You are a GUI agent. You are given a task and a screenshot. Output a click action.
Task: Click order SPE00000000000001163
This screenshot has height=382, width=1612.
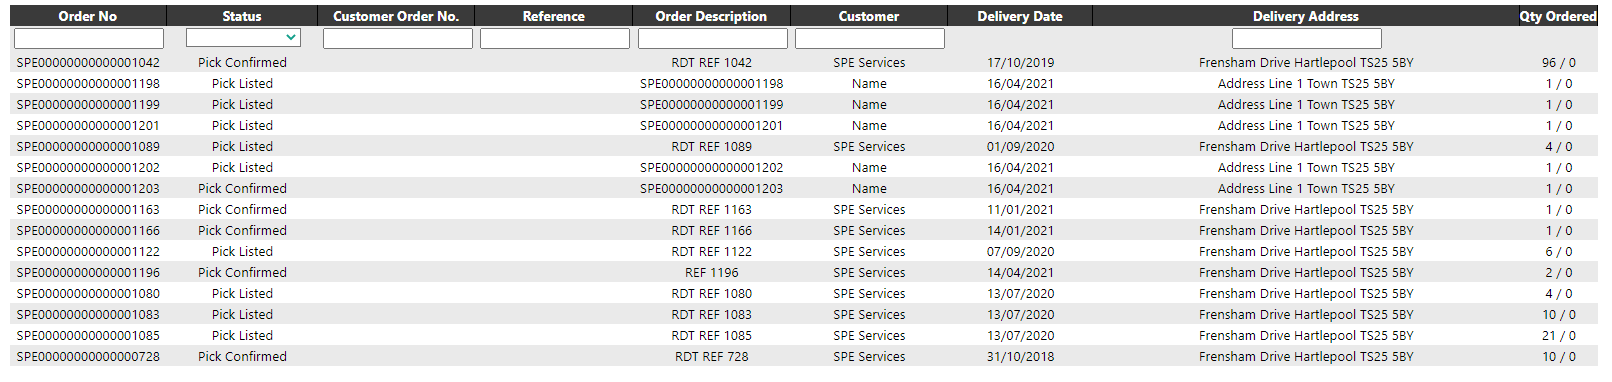(x=88, y=209)
